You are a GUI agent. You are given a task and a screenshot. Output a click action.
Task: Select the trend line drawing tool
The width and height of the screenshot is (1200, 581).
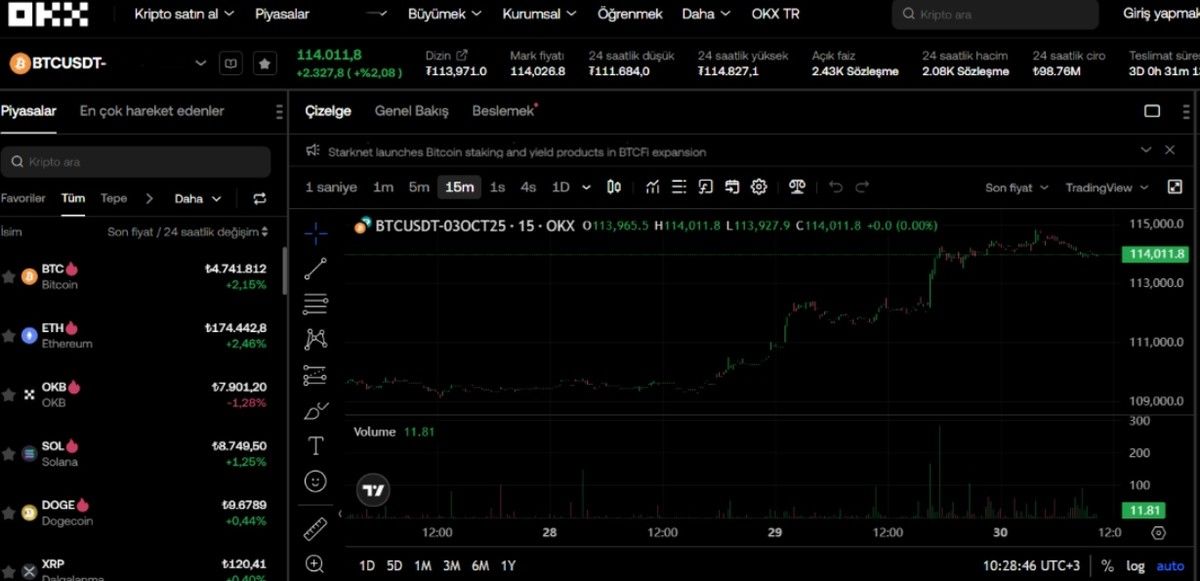click(x=315, y=268)
